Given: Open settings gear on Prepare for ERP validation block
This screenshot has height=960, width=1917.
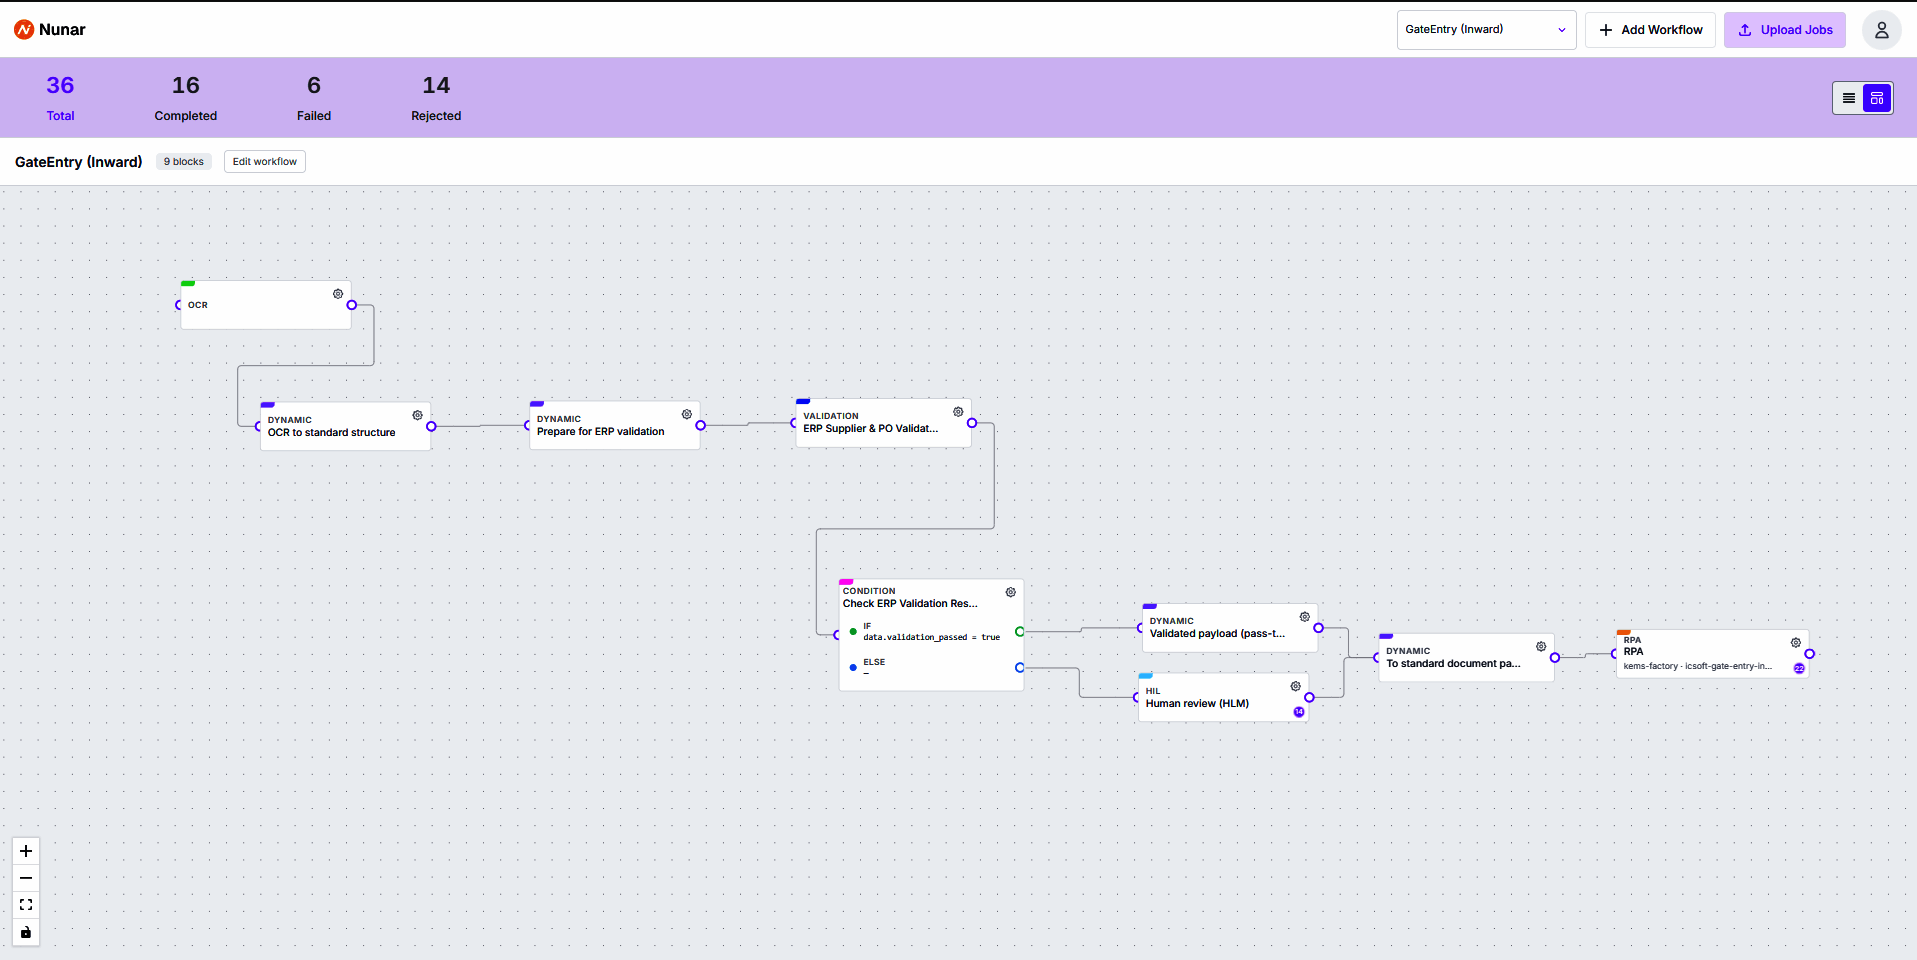Looking at the screenshot, I should pyautogui.click(x=686, y=414).
